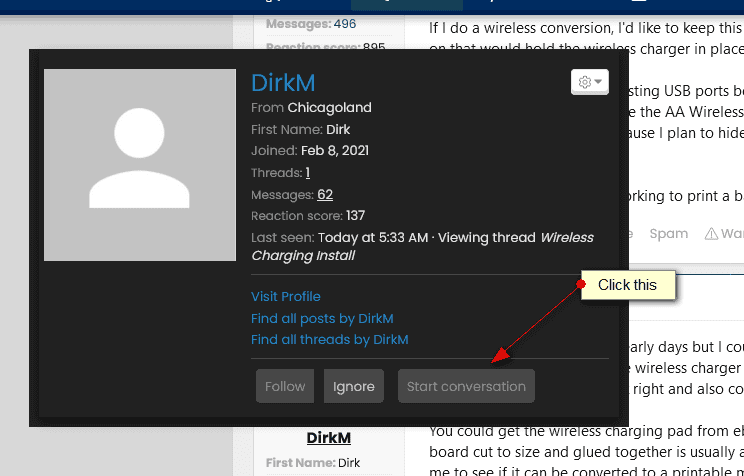This screenshot has height=476, width=744.
Task: Find all threads by DirkM
Action: [330, 340]
